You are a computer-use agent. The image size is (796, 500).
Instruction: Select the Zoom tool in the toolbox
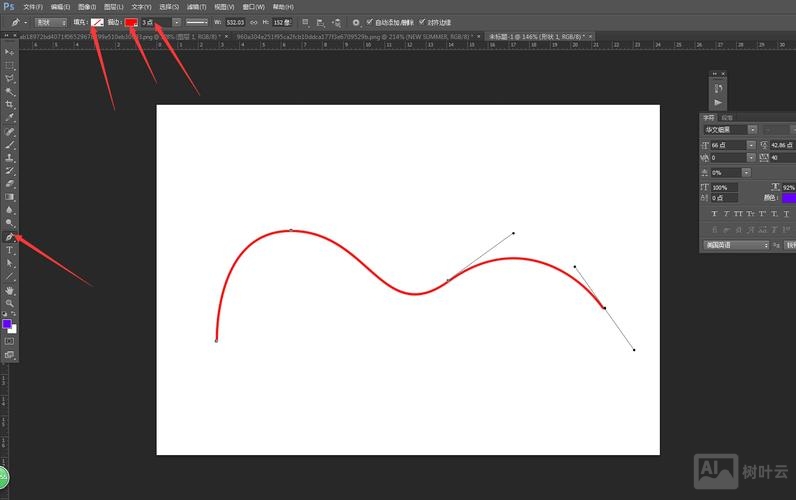click(x=10, y=303)
